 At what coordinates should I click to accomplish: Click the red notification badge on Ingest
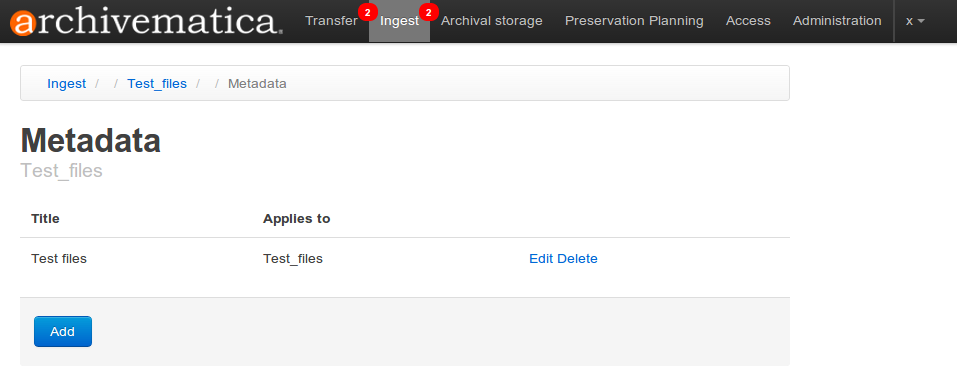click(x=428, y=12)
